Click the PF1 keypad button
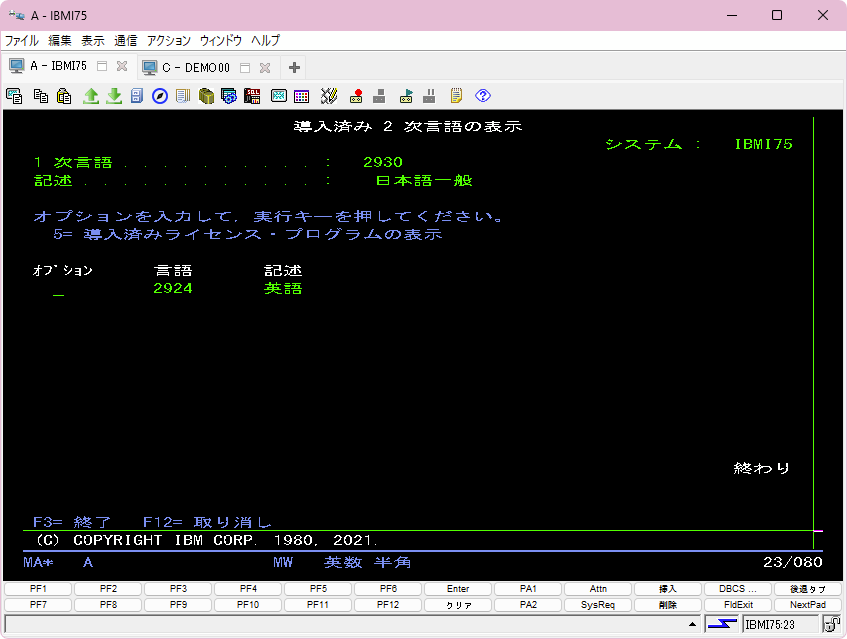This screenshot has height=639, width=847. tap(38, 589)
